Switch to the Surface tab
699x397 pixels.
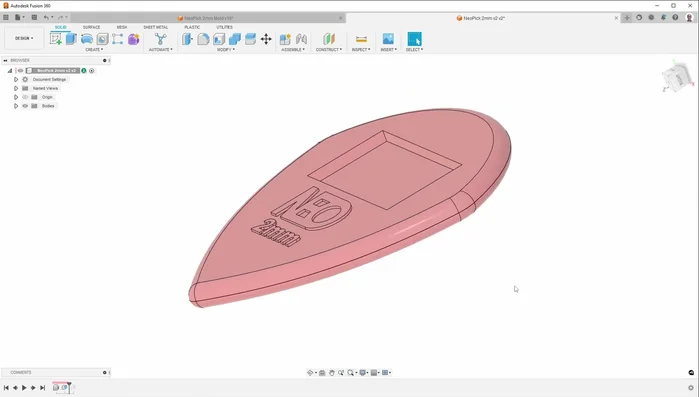[x=91, y=27]
